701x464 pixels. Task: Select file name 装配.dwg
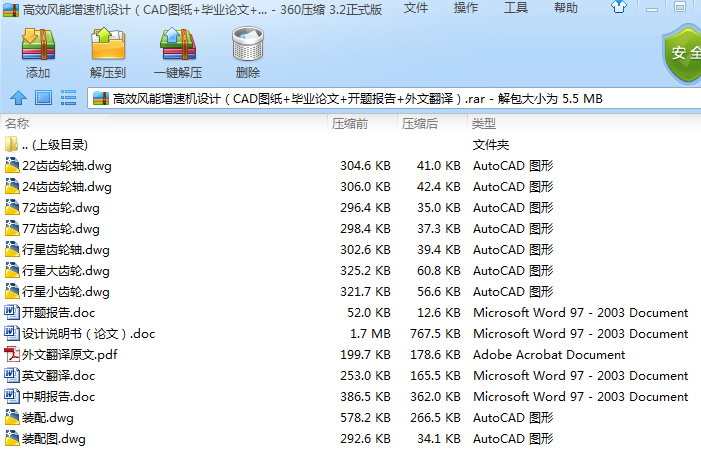(x=48, y=418)
